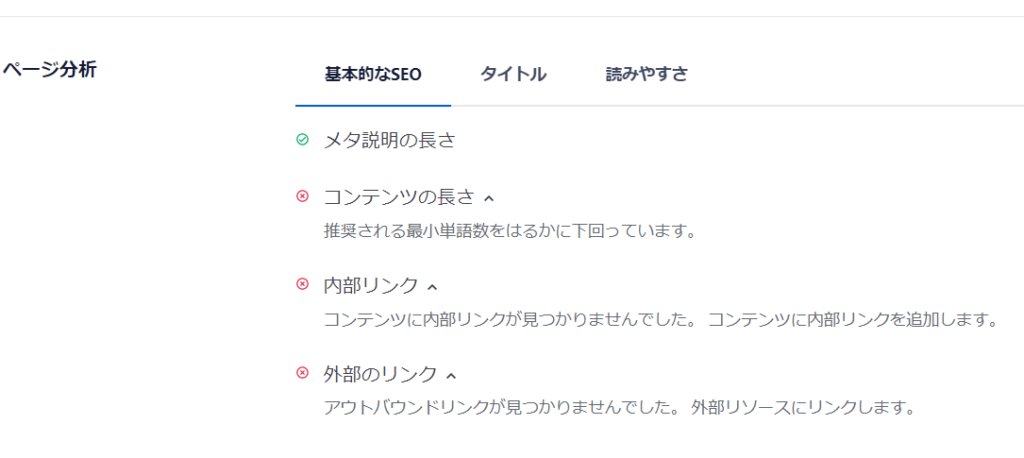Switch to the タイトル tab

(x=513, y=74)
